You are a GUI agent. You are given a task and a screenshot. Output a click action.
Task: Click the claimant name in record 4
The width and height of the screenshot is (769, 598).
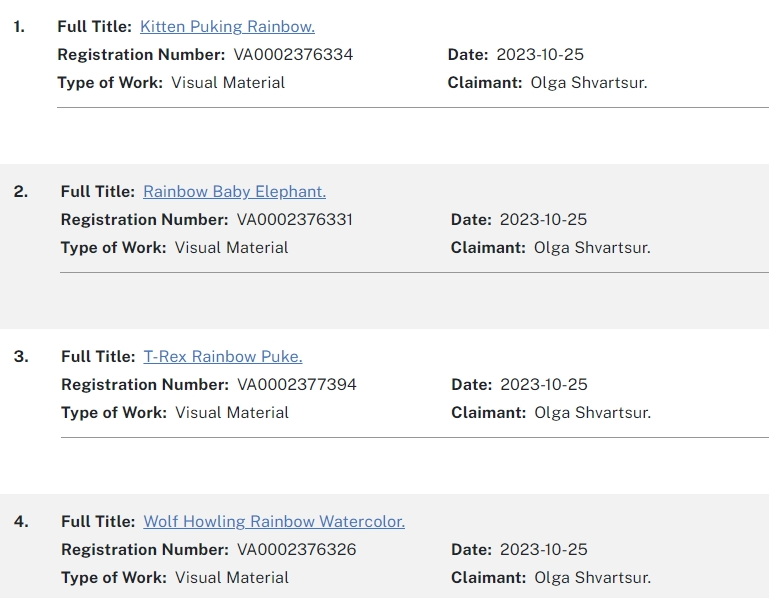pyautogui.click(x=592, y=577)
